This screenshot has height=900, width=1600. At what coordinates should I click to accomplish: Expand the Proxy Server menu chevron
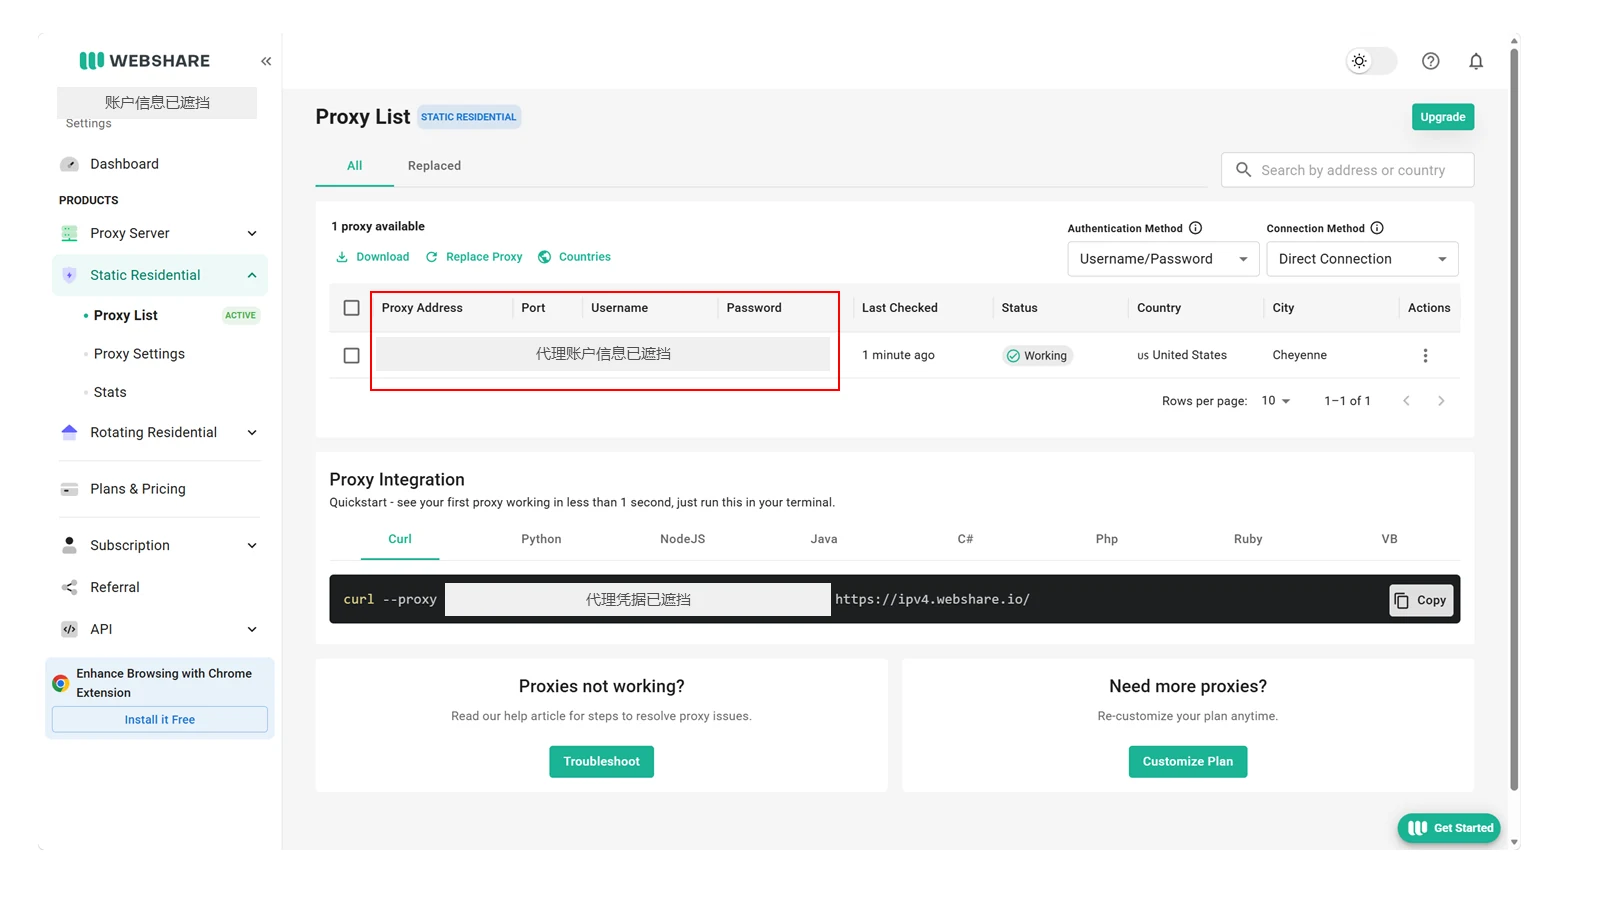click(252, 233)
